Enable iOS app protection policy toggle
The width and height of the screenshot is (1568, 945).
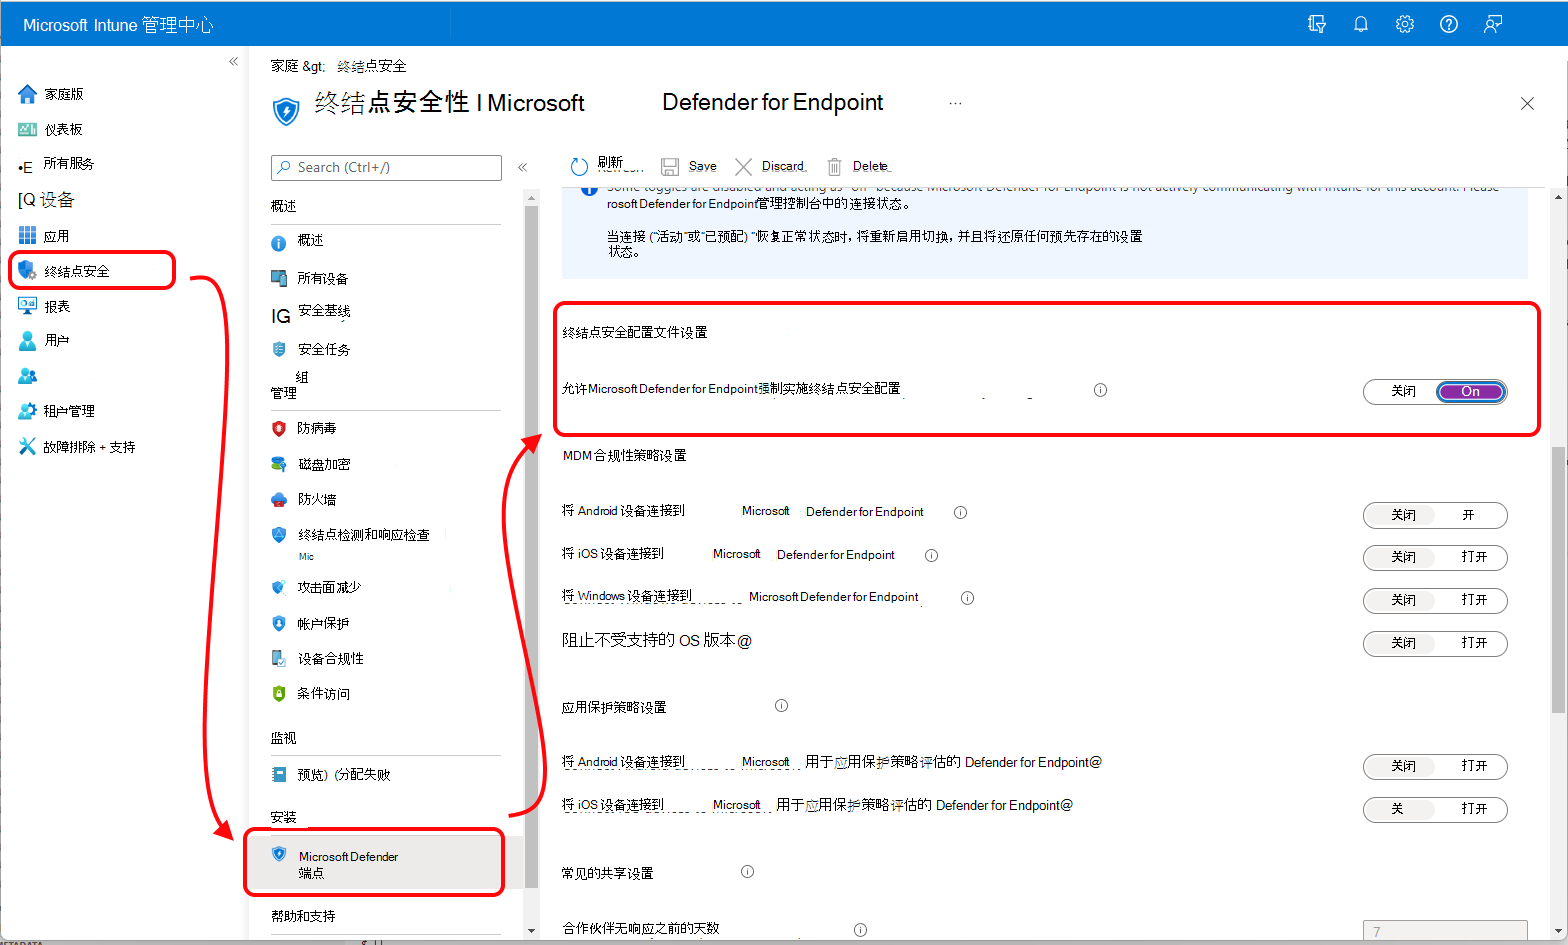(1473, 809)
